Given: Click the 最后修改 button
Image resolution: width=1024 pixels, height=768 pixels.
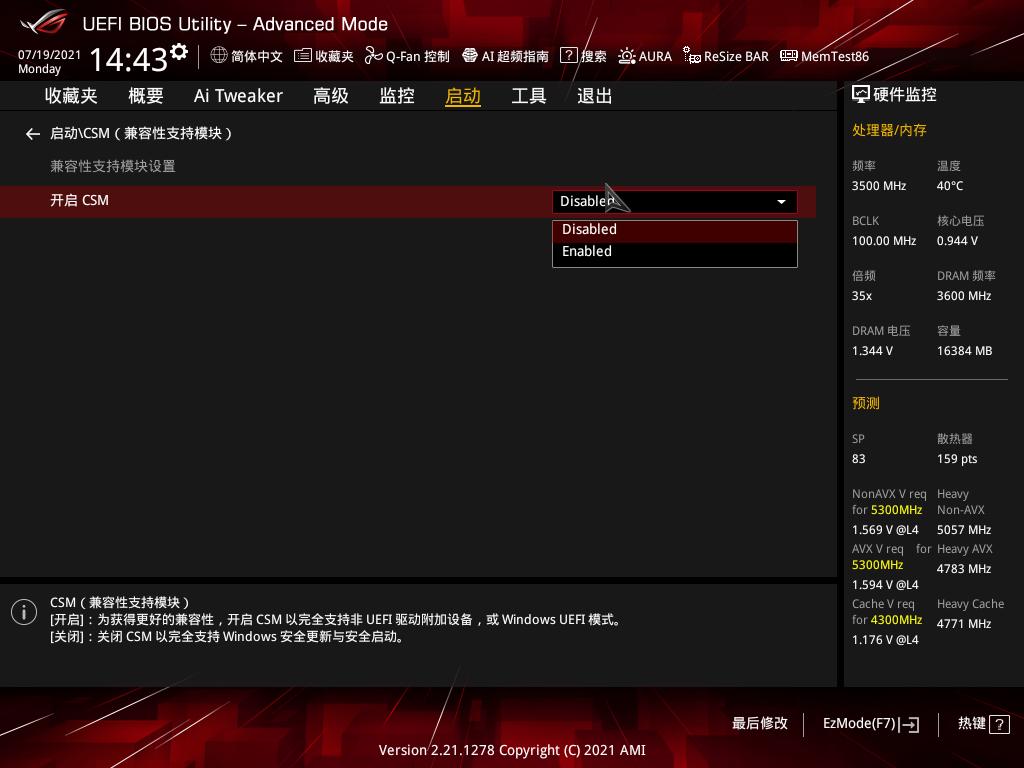Looking at the screenshot, I should point(760,724).
